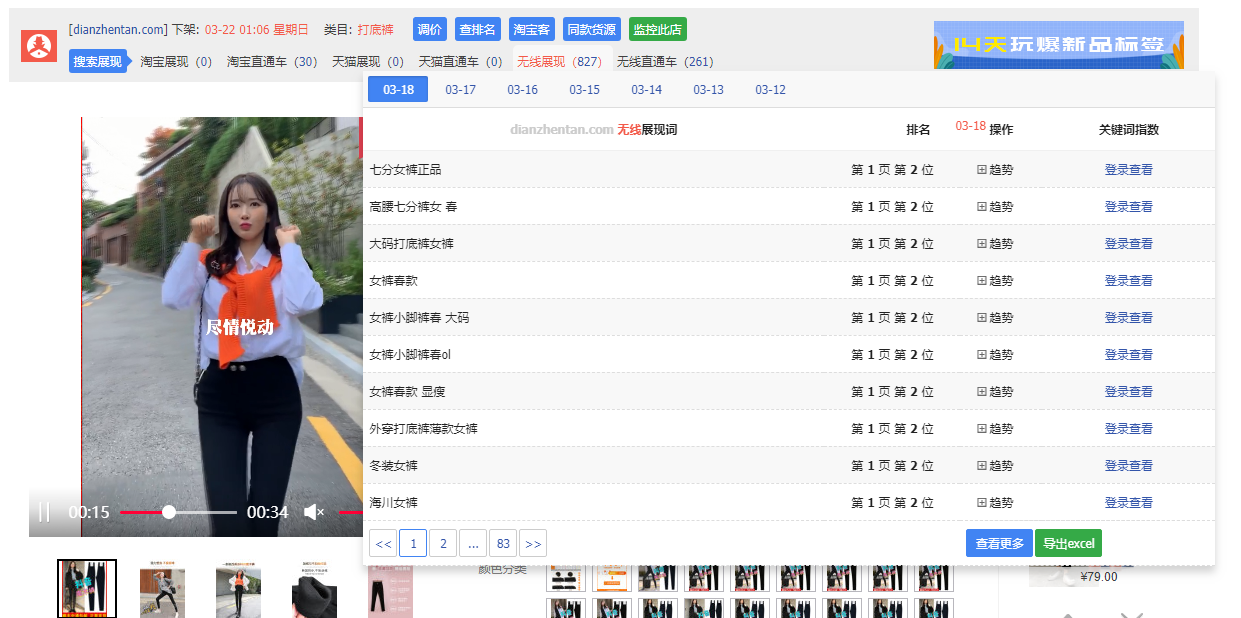Move the video progress slider knob
The image size is (1241, 618).
(x=169, y=512)
